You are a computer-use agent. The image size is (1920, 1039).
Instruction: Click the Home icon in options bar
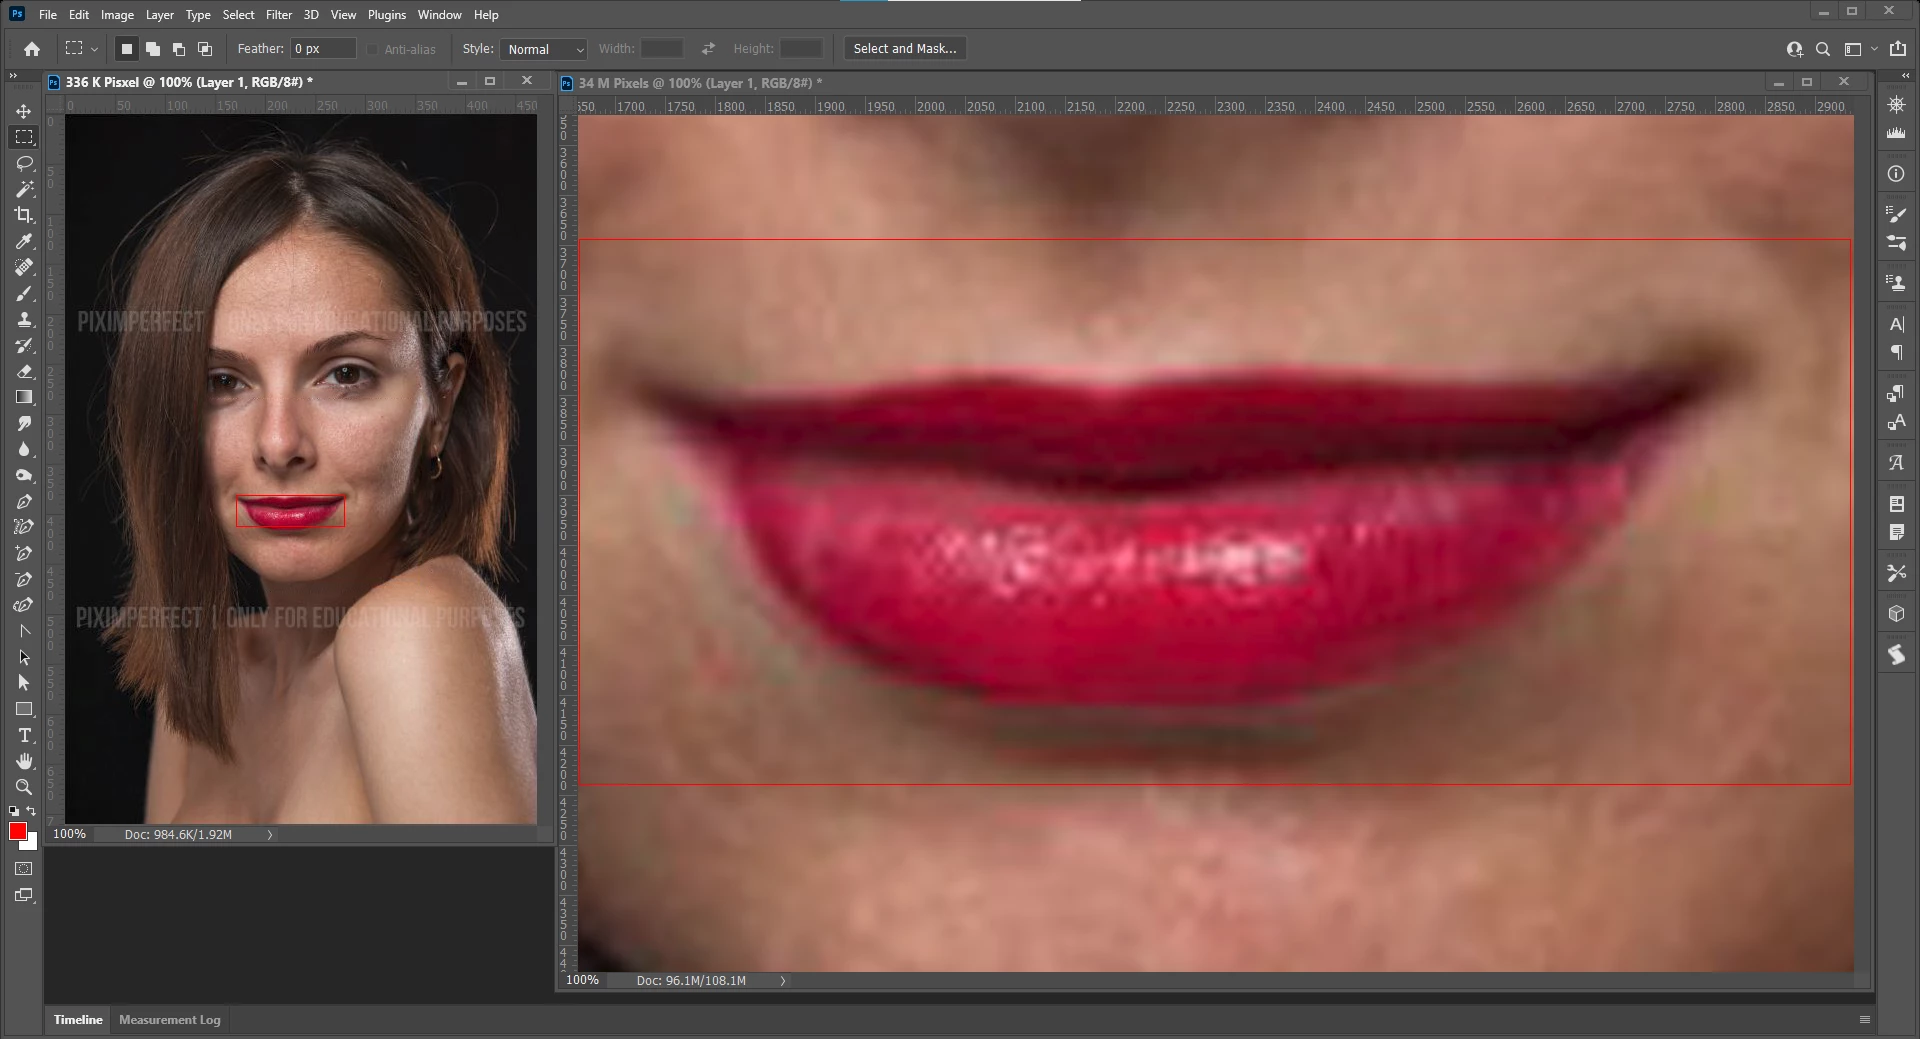coord(32,49)
